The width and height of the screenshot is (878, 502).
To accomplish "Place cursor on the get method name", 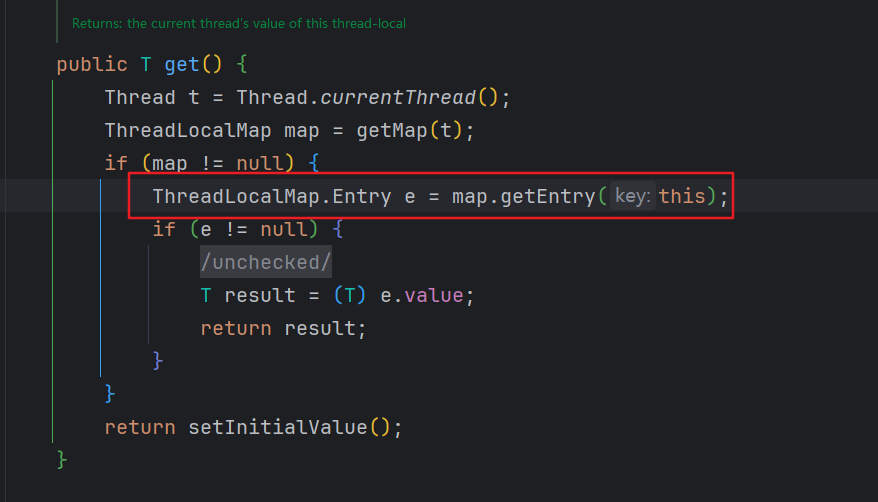I will tap(182, 65).
